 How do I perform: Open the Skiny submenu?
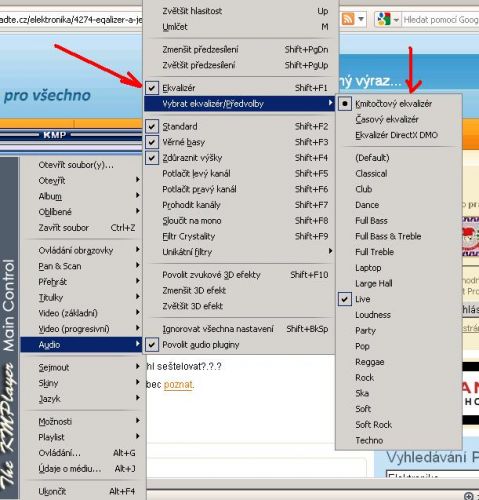pos(81,383)
